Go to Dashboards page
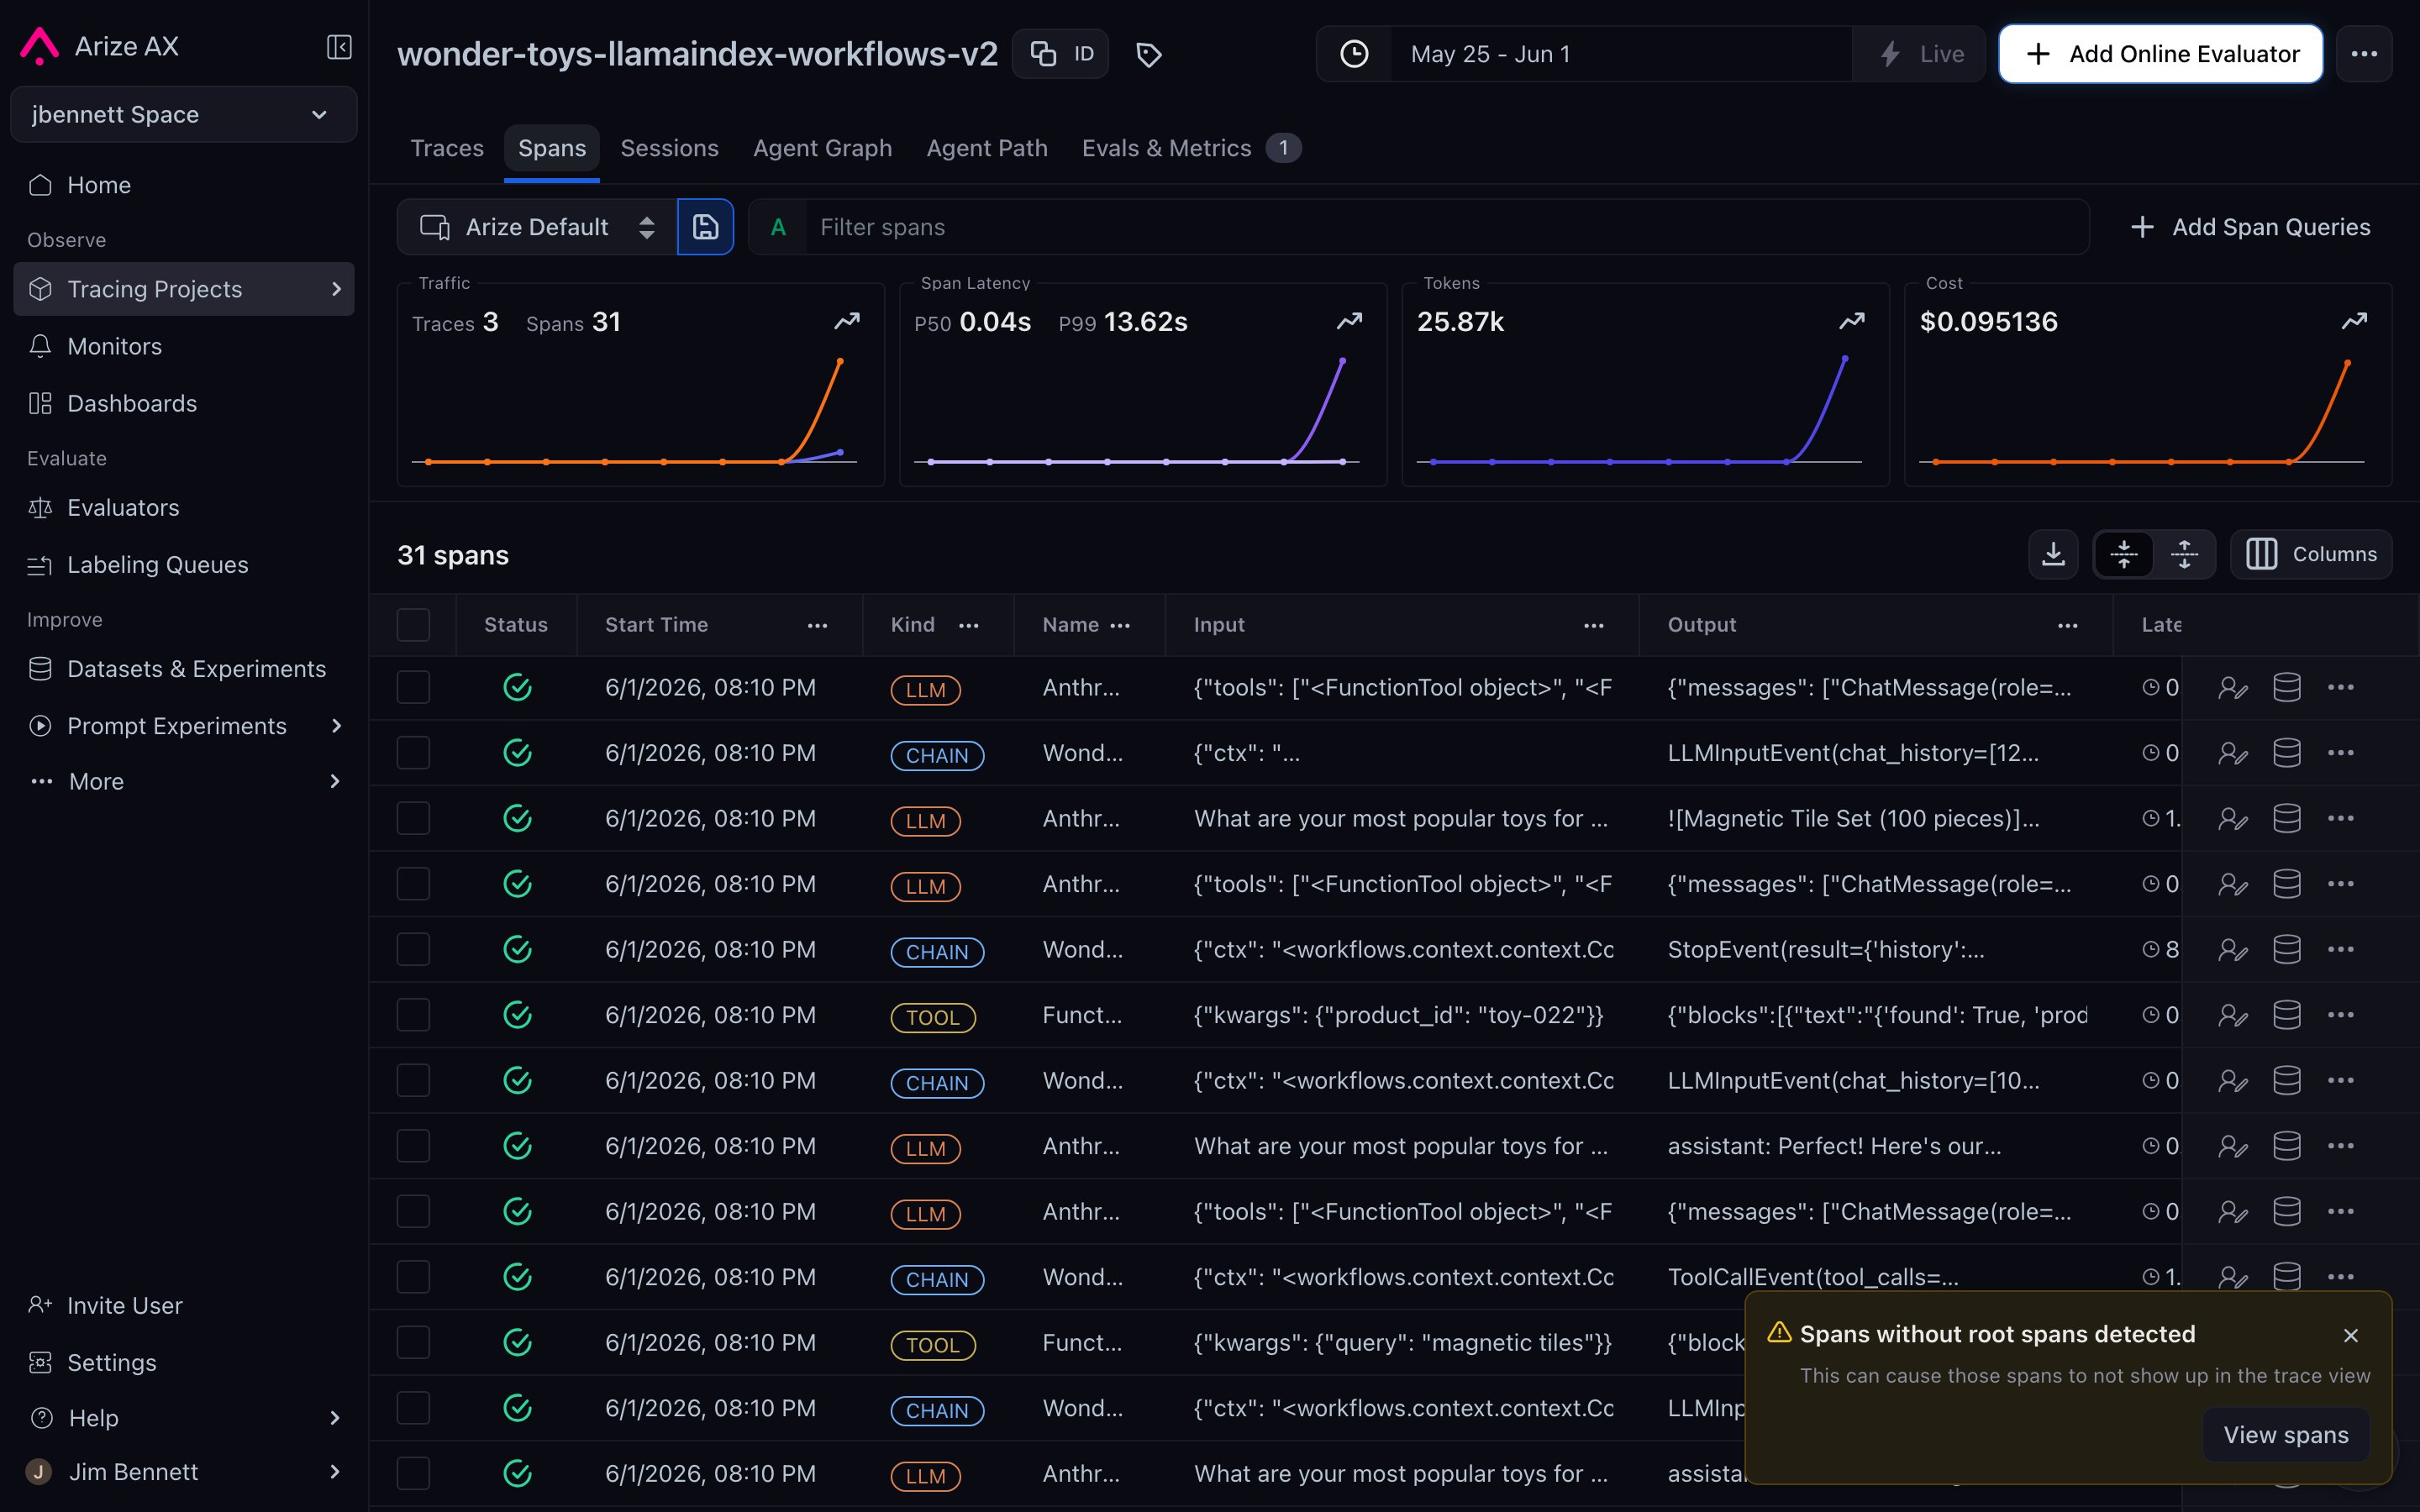Viewport: 2420px width, 1512px height. coord(184,404)
